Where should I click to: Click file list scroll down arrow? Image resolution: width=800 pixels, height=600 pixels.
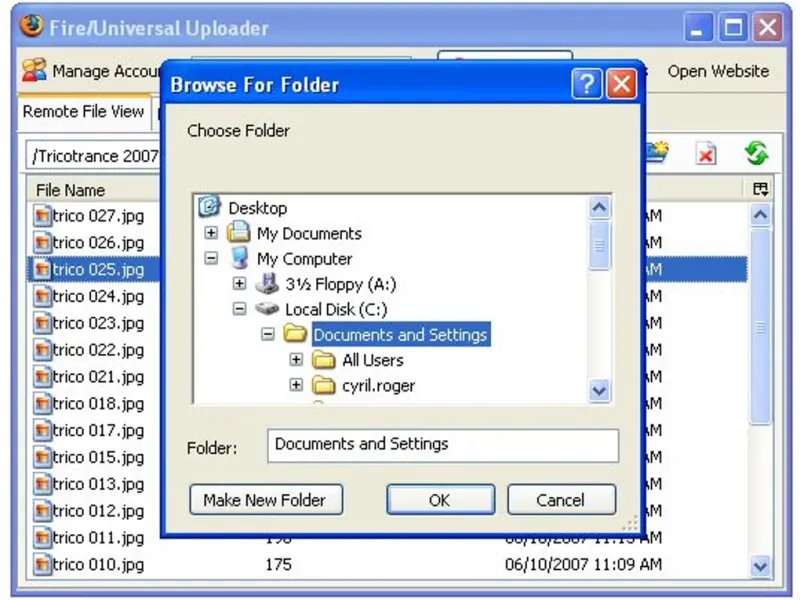click(760, 565)
